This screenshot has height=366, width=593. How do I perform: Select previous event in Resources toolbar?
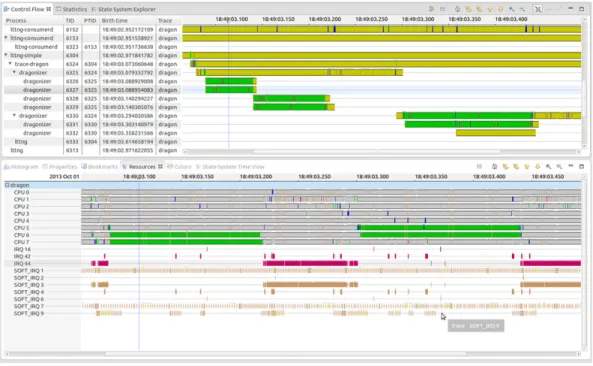(x=505, y=166)
